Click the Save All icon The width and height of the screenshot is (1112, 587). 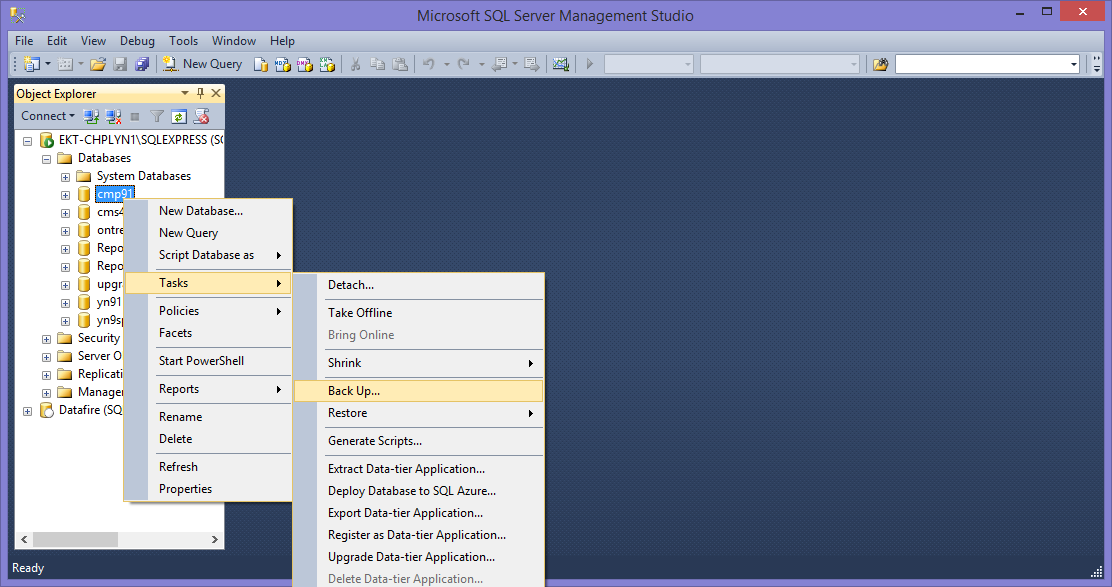[x=143, y=65]
